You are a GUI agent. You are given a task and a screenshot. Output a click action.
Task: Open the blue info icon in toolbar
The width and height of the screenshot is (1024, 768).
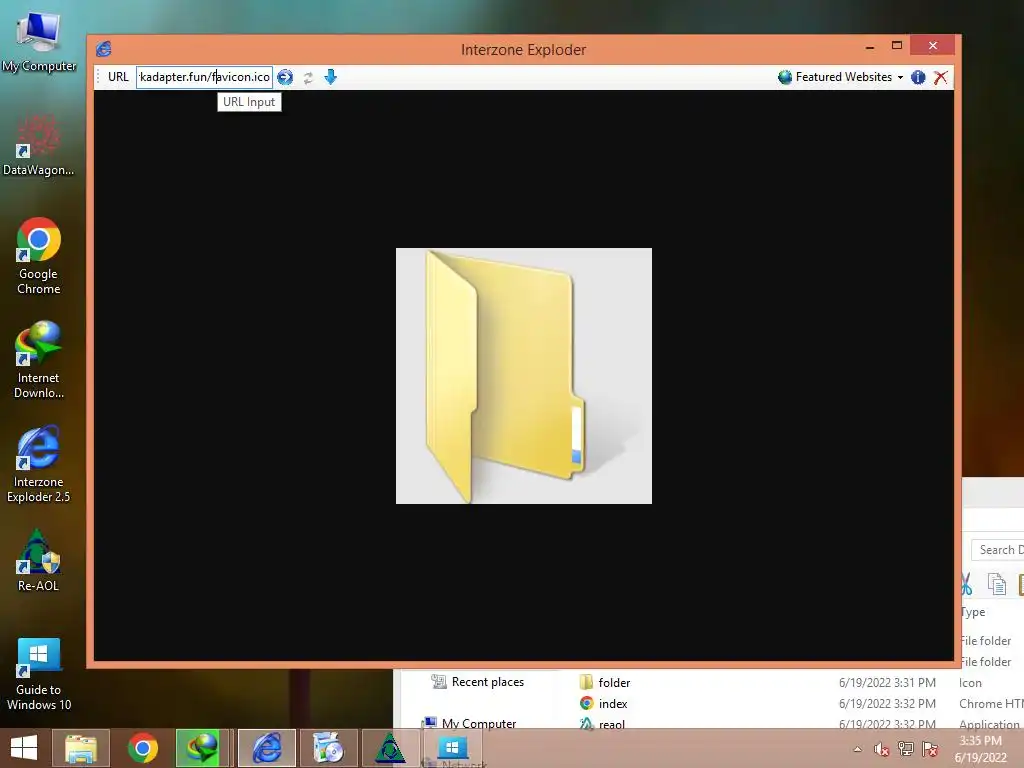pos(918,77)
